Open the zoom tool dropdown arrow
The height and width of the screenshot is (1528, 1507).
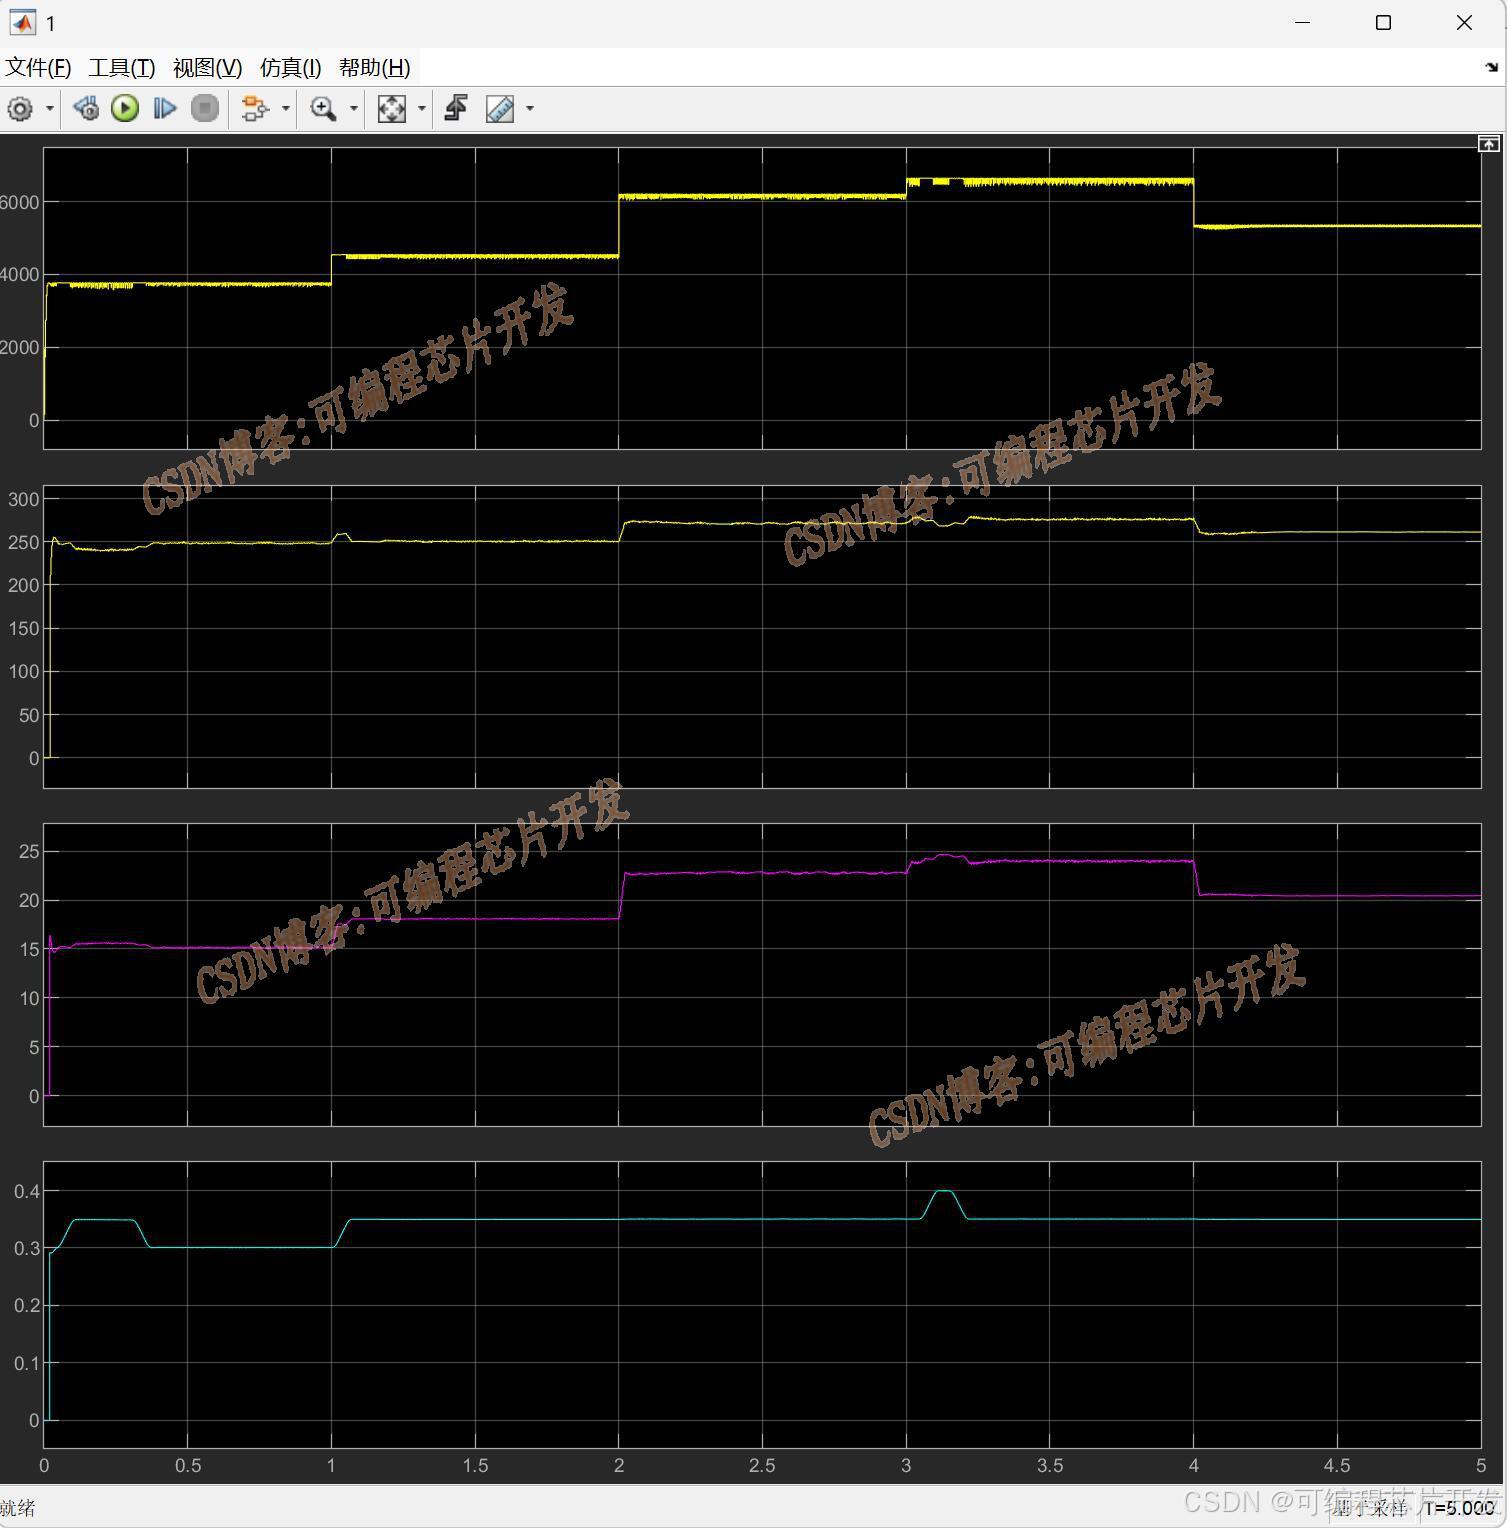(353, 109)
